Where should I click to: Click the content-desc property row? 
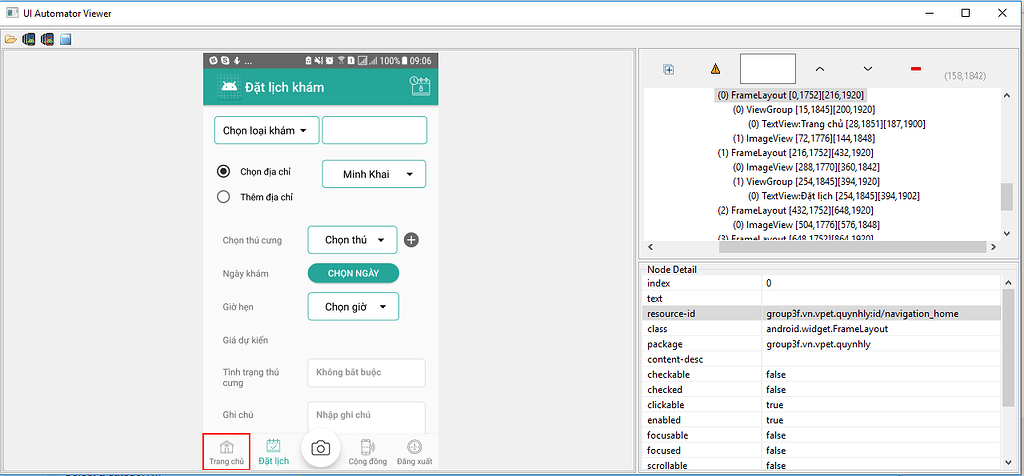(821, 359)
